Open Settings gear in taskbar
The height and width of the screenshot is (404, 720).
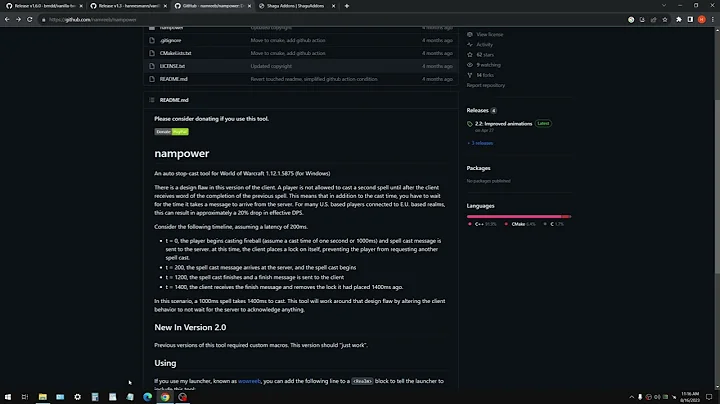tap(78, 397)
